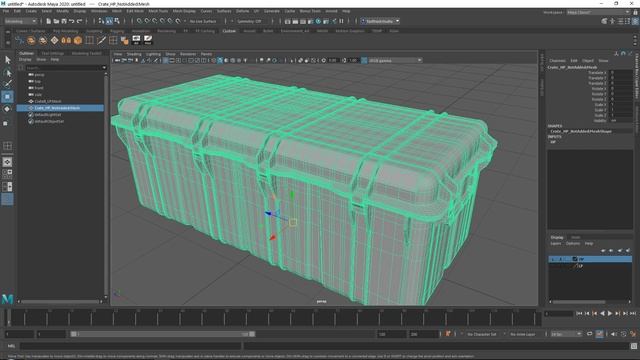640x360 pixels.
Task: Click the orange diamond shelf icon
Action: tap(54, 40)
